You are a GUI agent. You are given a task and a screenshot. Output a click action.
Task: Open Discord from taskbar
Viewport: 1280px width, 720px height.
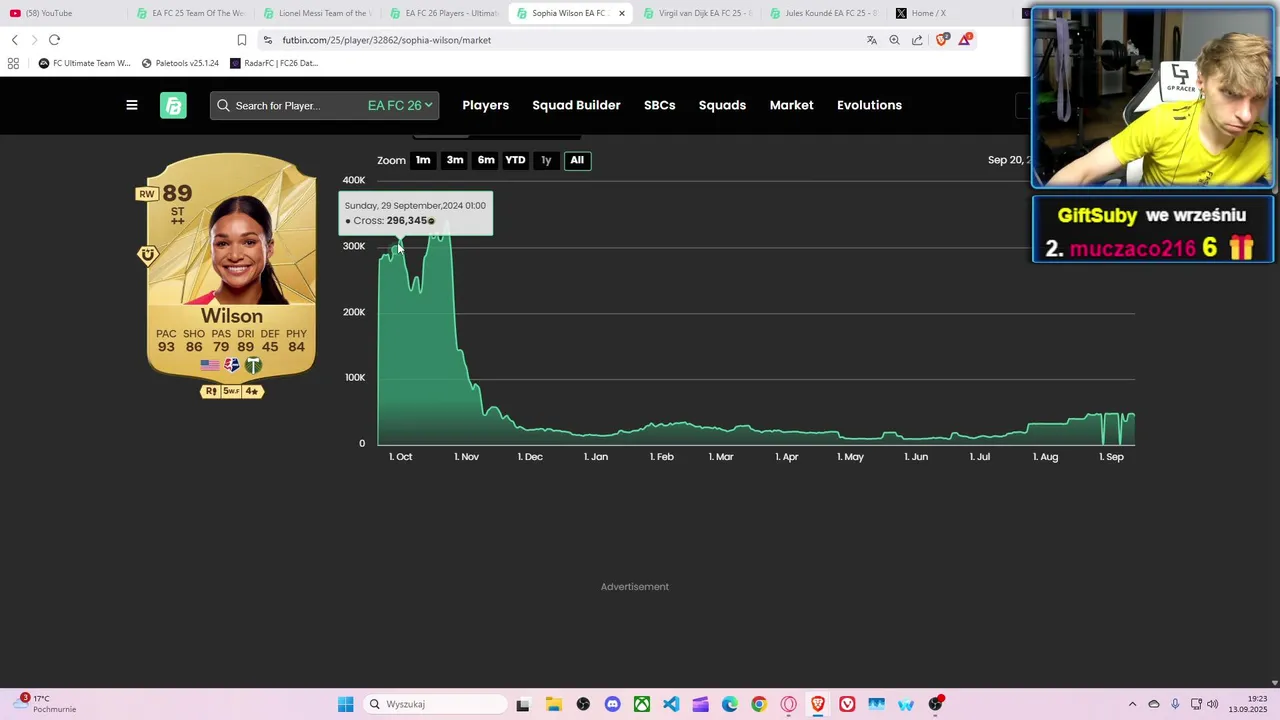pos(612,704)
